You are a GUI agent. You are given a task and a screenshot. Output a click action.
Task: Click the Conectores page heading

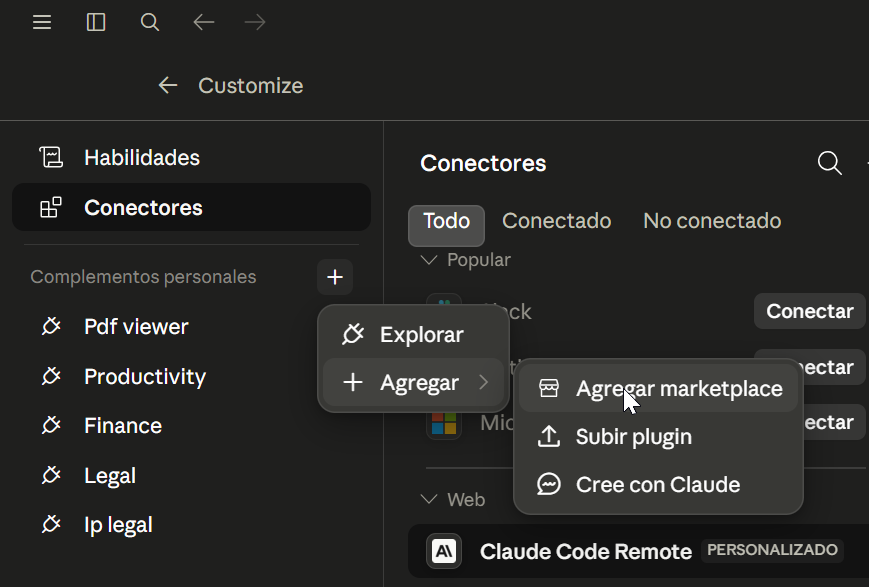[483, 164]
